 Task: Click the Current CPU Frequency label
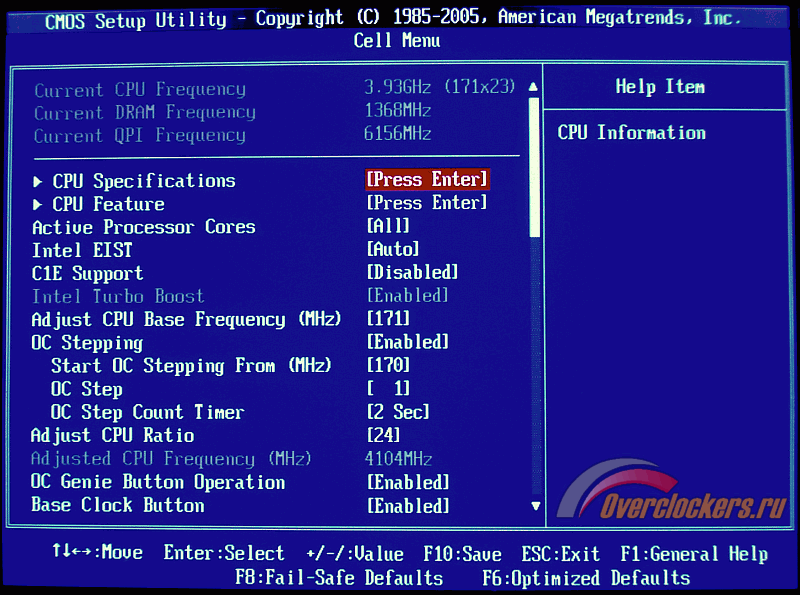coord(140,90)
